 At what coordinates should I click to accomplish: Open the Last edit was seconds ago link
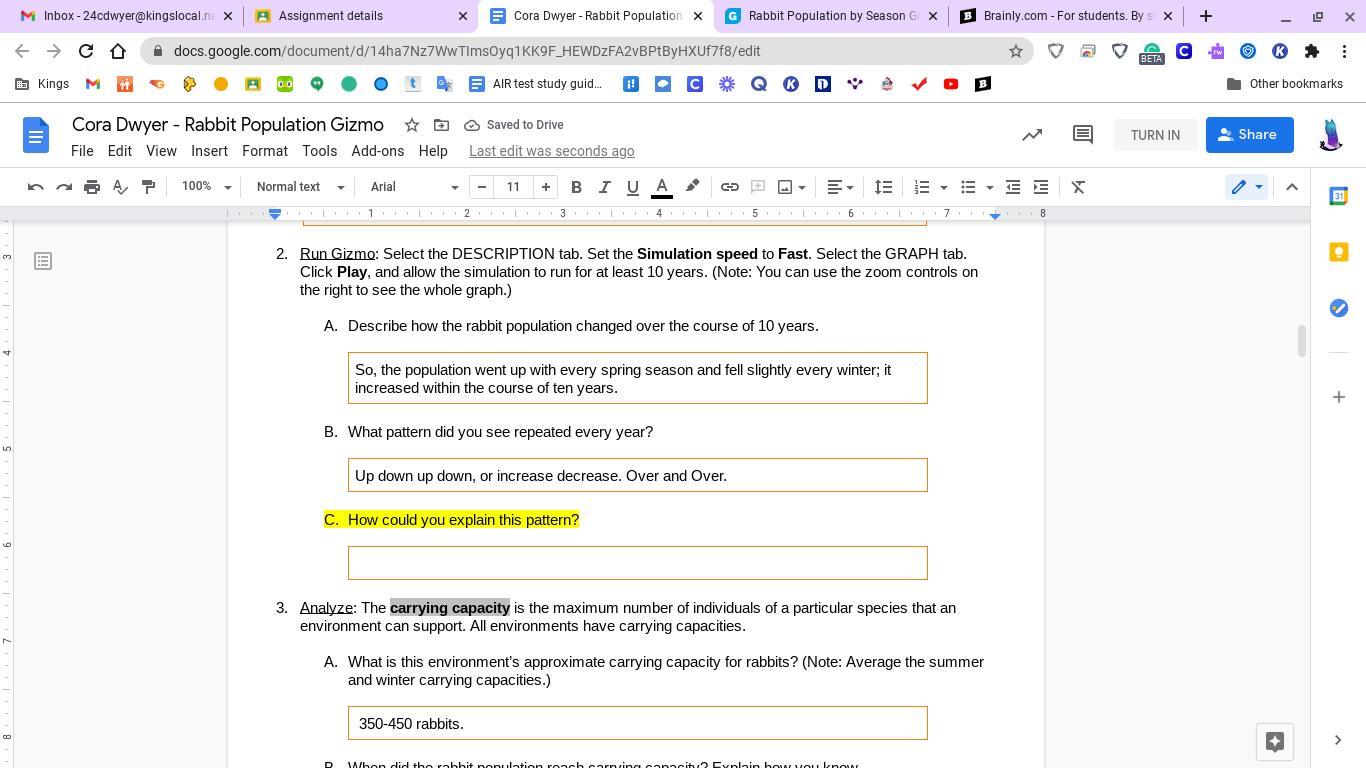click(552, 151)
